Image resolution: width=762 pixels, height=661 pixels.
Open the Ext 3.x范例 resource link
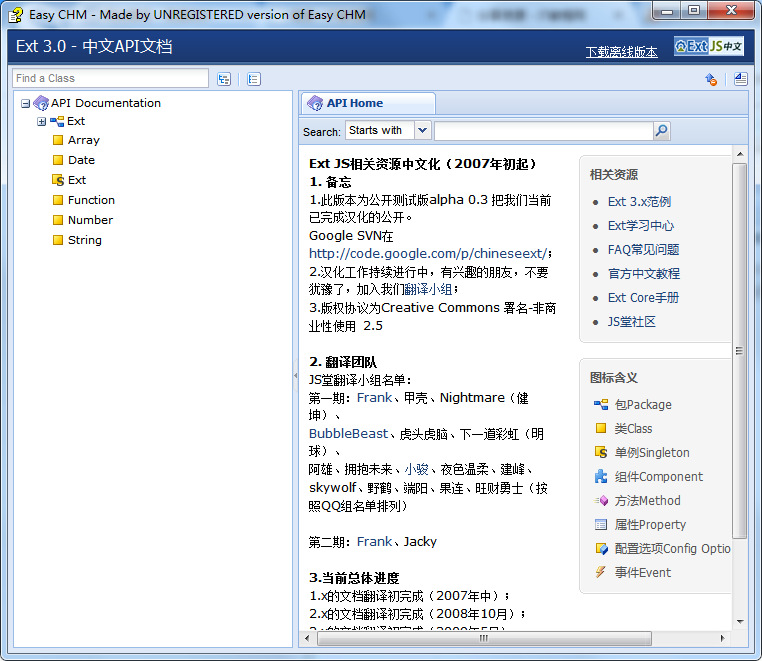click(639, 201)
